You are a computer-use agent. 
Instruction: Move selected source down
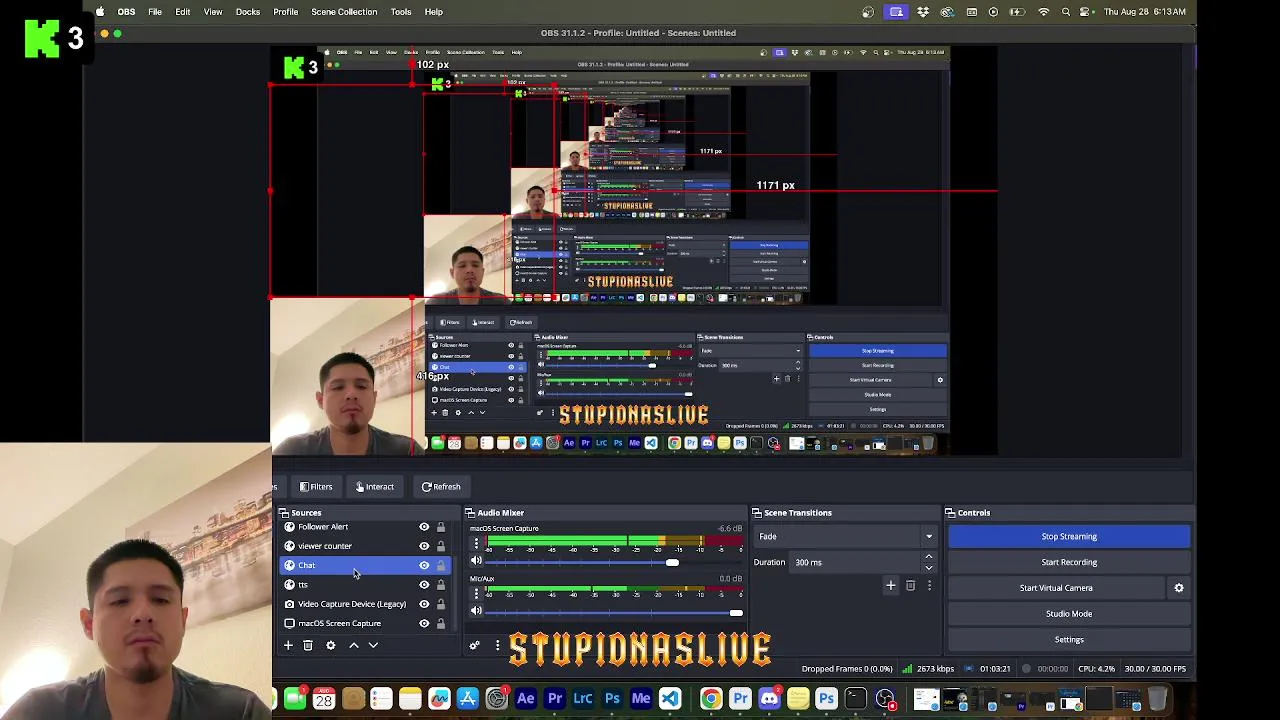click(x=373, y=645)
